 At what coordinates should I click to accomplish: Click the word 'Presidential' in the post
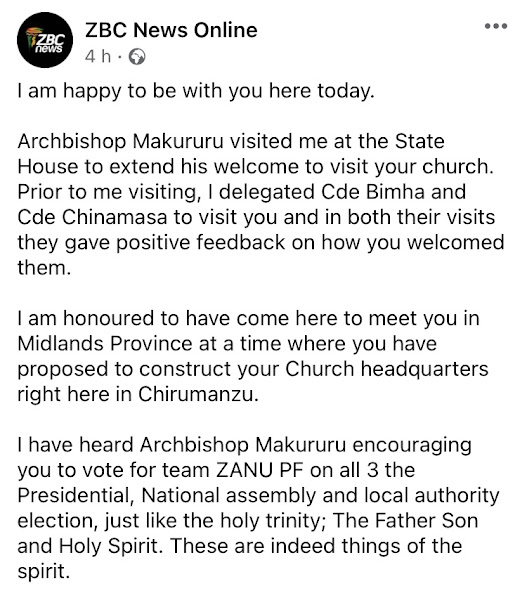(x=75, y=495)
